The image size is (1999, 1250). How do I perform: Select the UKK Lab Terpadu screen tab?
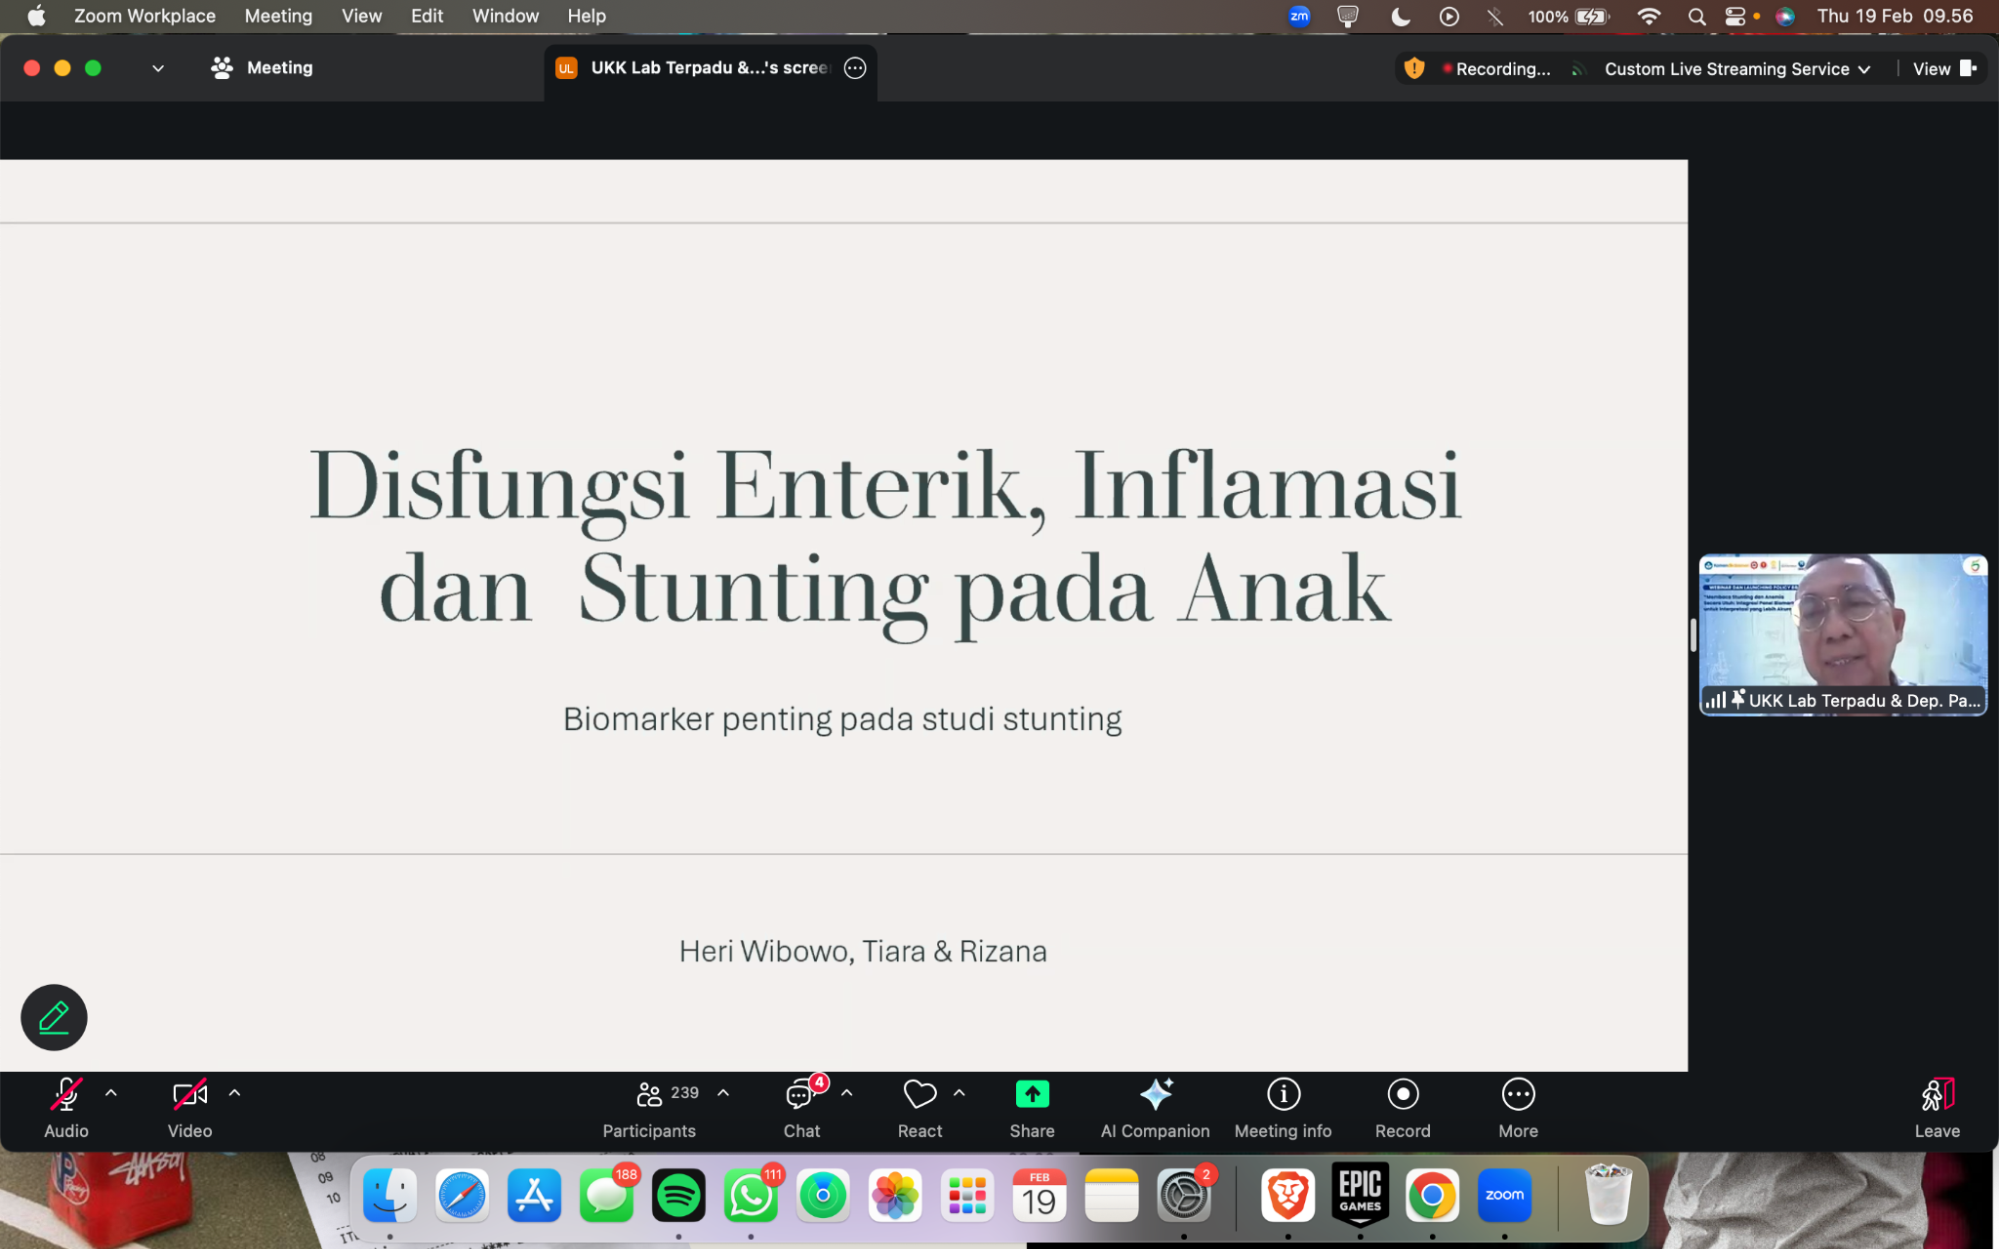coord(709,68)
